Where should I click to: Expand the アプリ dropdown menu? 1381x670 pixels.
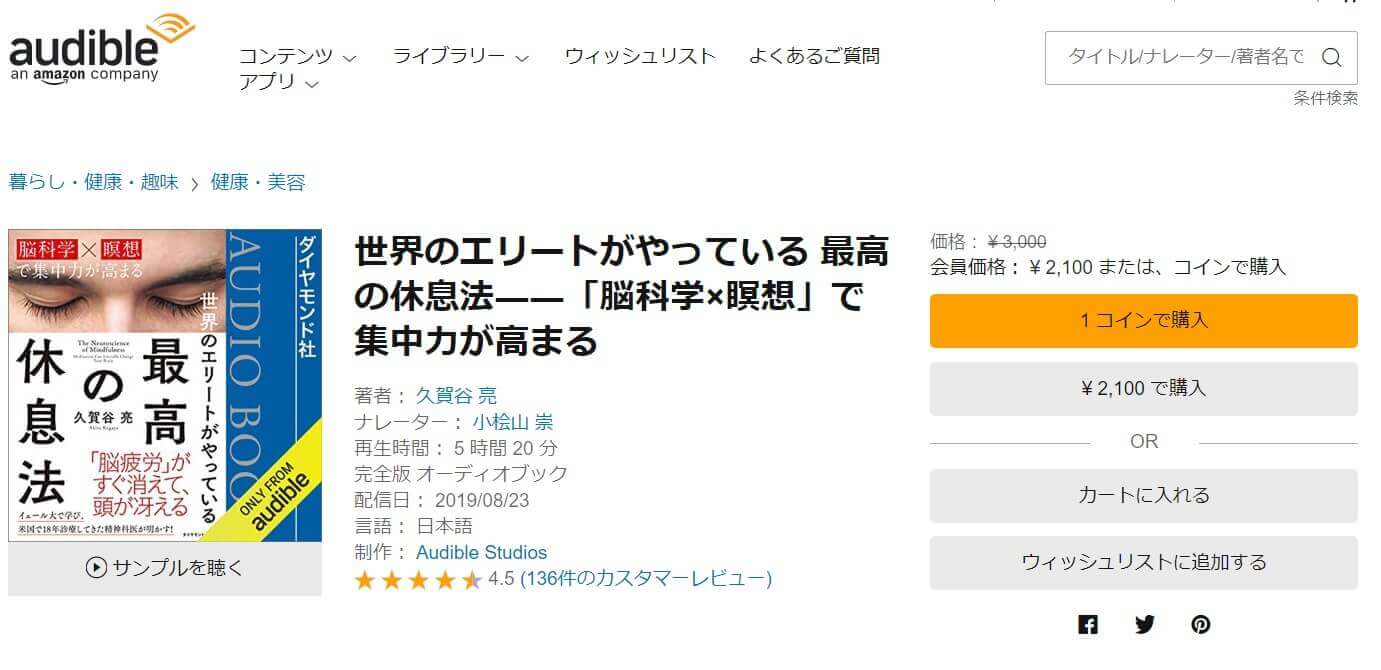coord(278,82)
